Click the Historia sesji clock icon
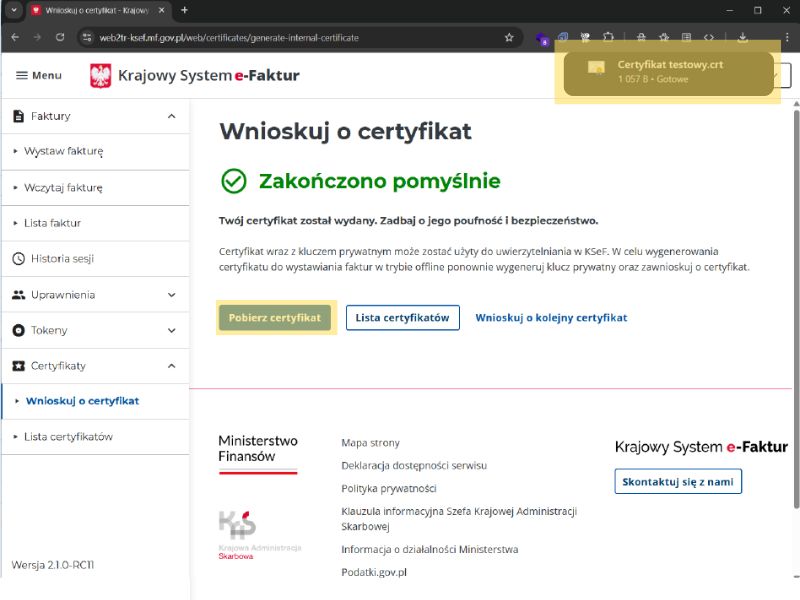Image resolution: width=800 pixels, height=600 pixels. pyautogui.click(x=18, y=258)
